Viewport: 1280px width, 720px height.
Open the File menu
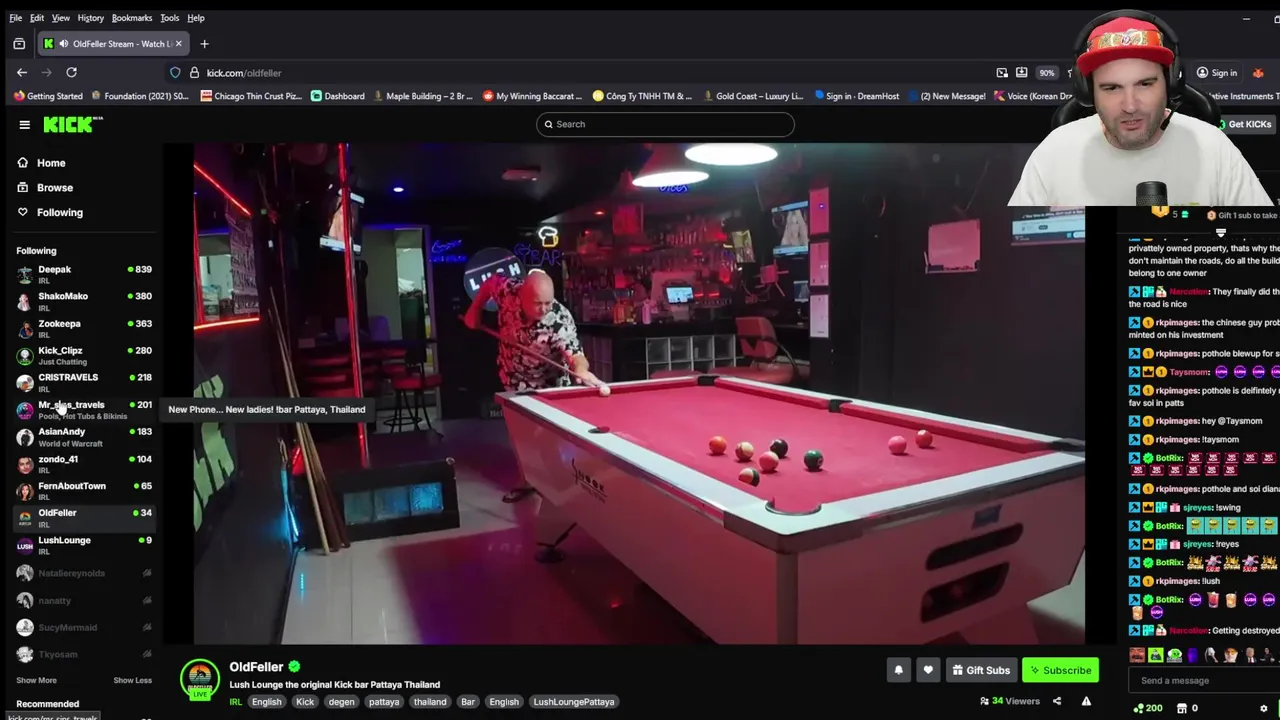pyautogui.click(x=16, y=18)
